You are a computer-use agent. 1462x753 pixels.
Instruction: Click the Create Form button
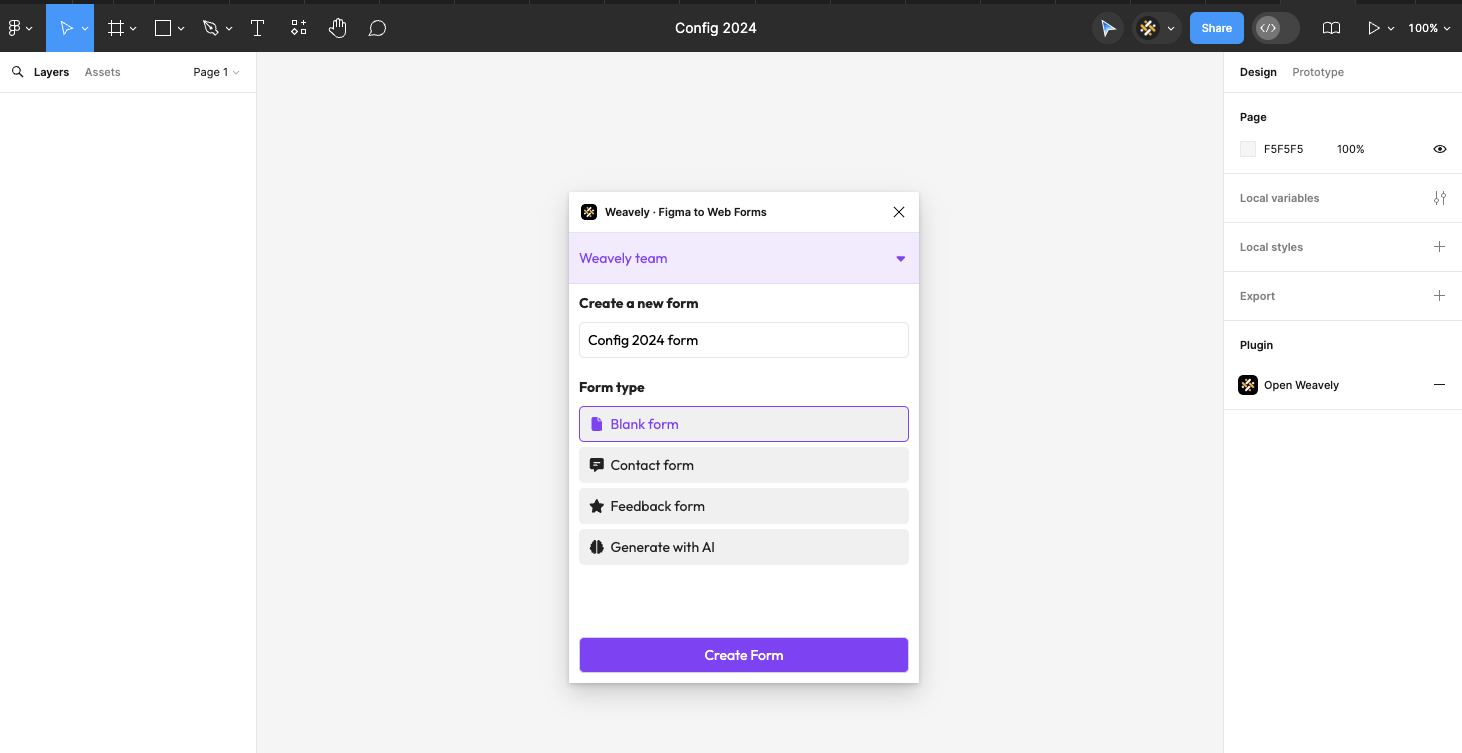[744, 655]
